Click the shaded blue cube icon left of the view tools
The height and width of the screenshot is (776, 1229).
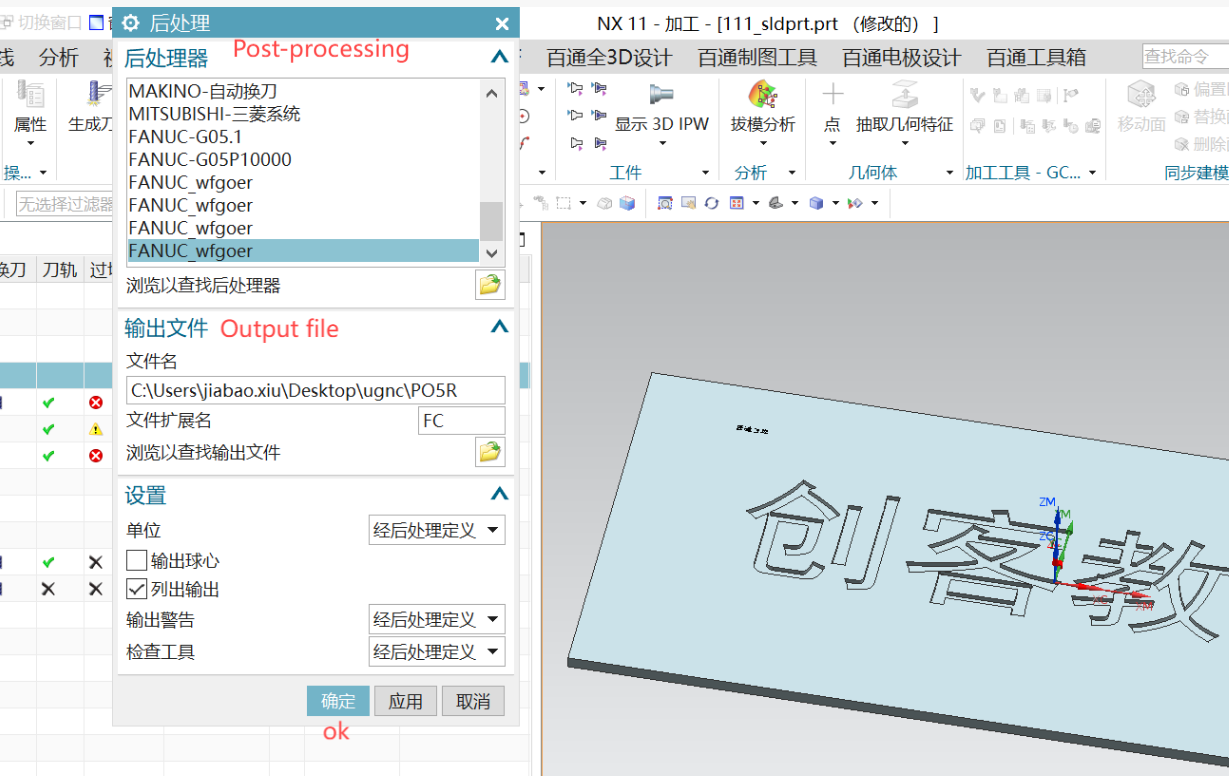(x=627, y=203)
